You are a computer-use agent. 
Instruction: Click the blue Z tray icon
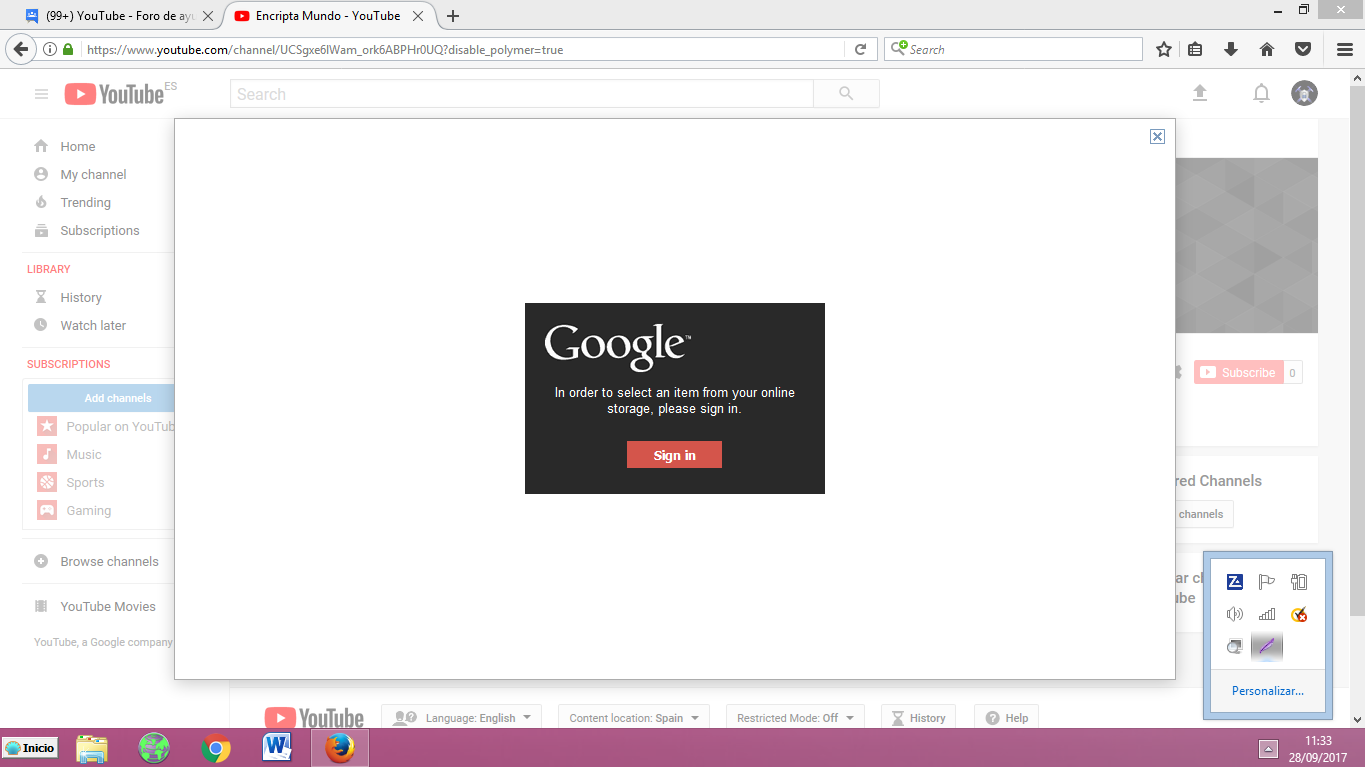(1235, 582)
